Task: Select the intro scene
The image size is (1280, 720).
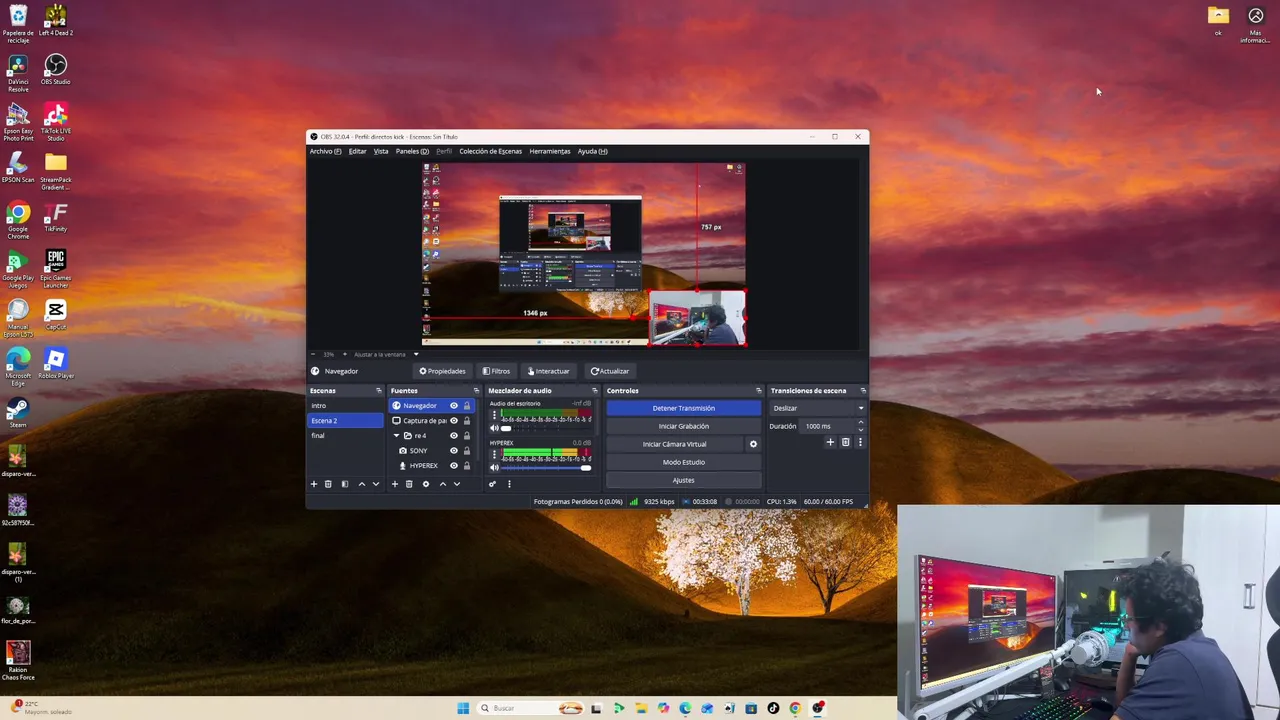Action: click(x=346, y=406)
